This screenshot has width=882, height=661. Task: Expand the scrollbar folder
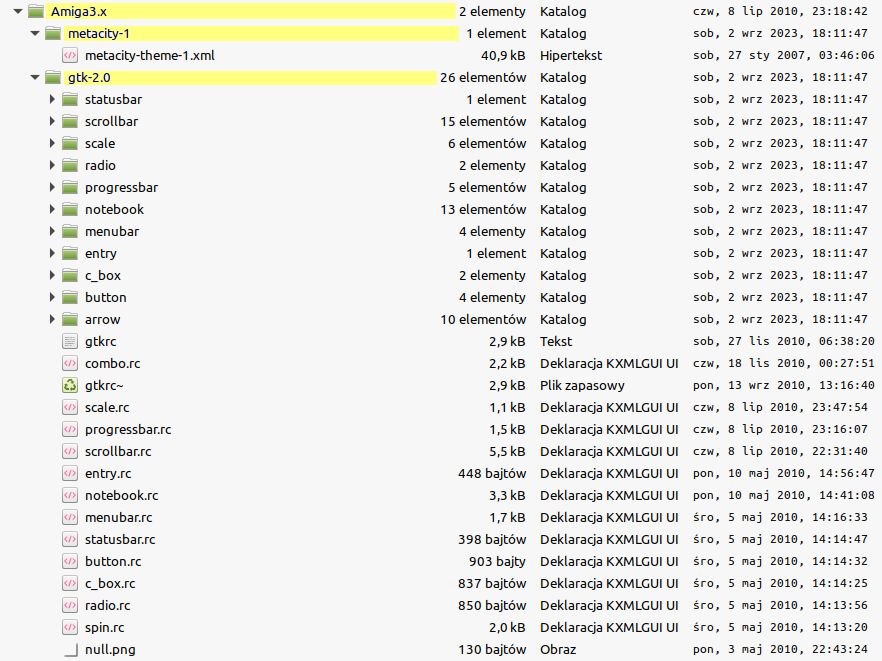pos(52,122)
